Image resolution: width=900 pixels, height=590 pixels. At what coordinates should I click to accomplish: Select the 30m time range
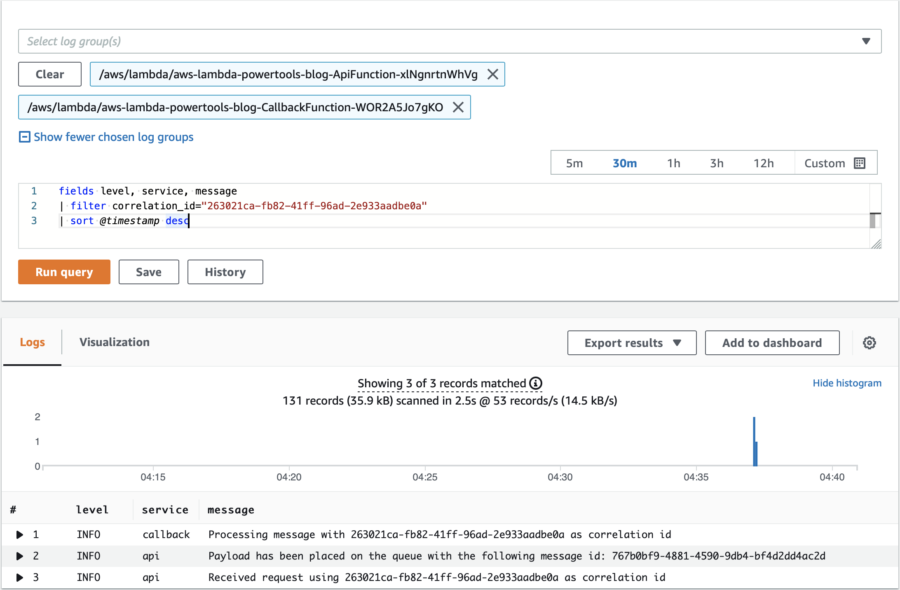click(624, 163)
